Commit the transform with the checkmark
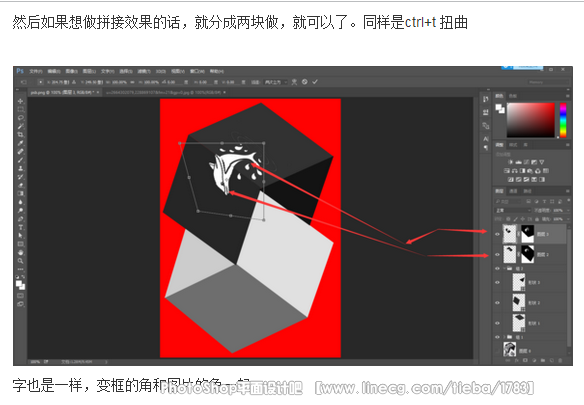 pyautogui.click(x=315, y=82)
